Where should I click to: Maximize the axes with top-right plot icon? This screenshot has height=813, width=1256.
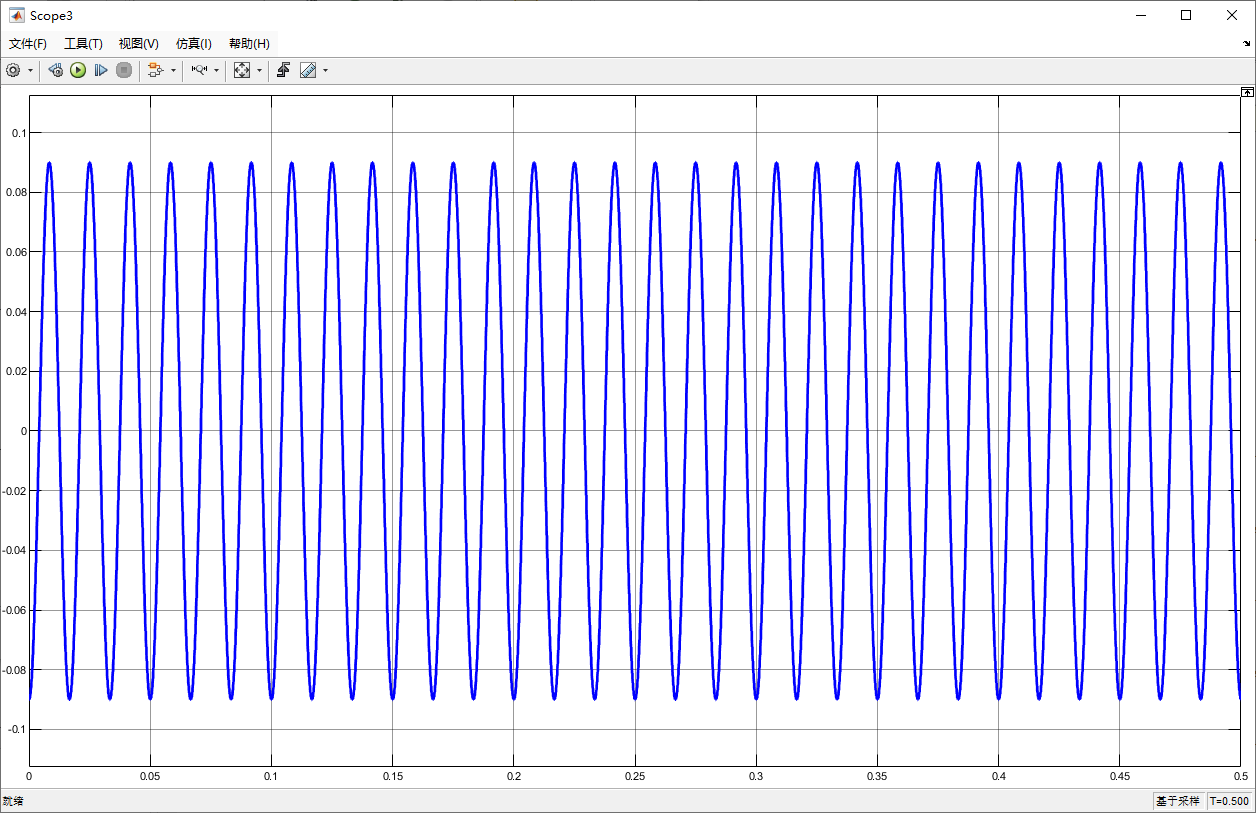[1247, 91]
